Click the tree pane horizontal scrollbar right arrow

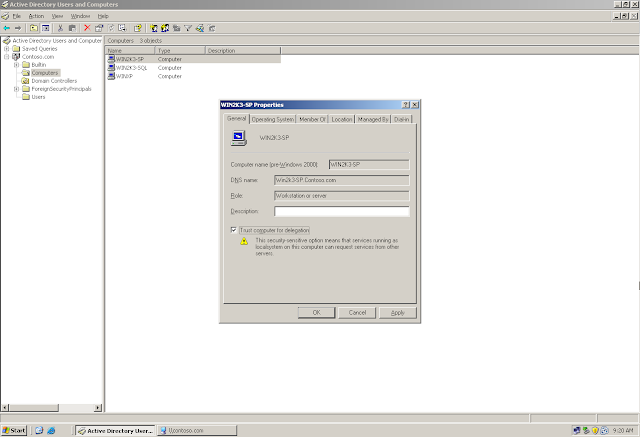click(x=98, y=408)
